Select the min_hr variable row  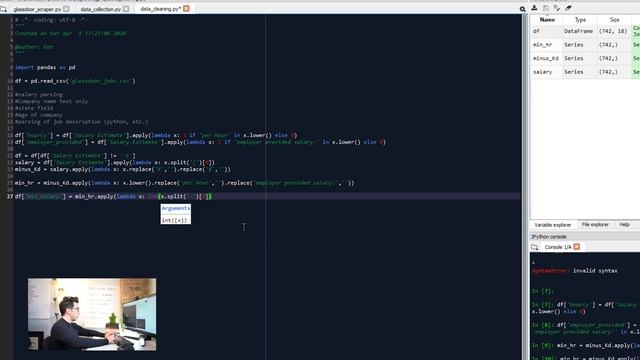[x=585, y=45]
